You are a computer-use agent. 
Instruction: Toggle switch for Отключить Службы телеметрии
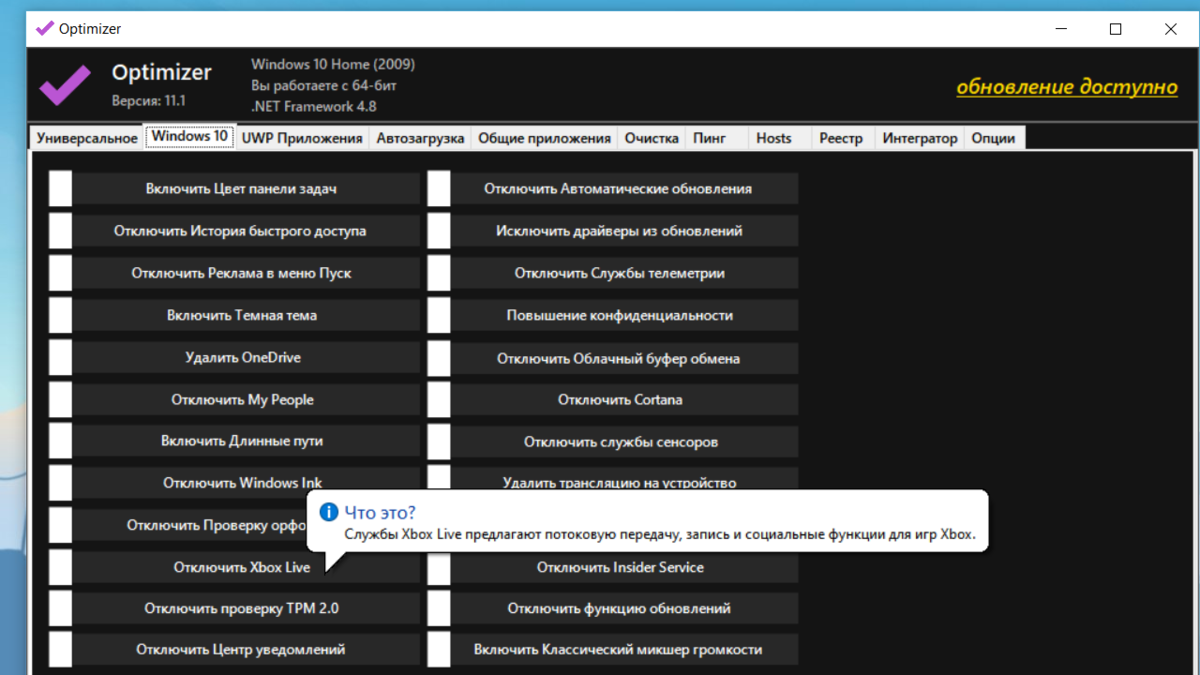tap(439, 273)
